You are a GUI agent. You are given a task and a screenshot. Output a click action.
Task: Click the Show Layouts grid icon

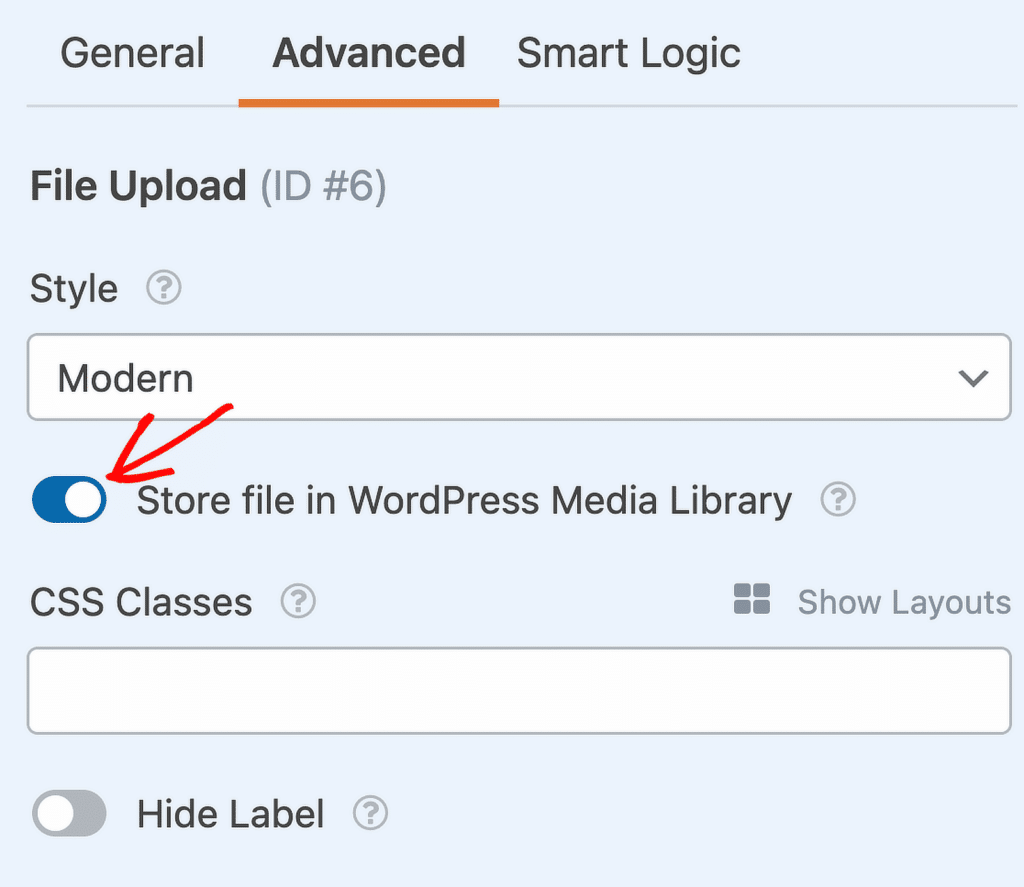pyautogui.click(x=751, y=600)
